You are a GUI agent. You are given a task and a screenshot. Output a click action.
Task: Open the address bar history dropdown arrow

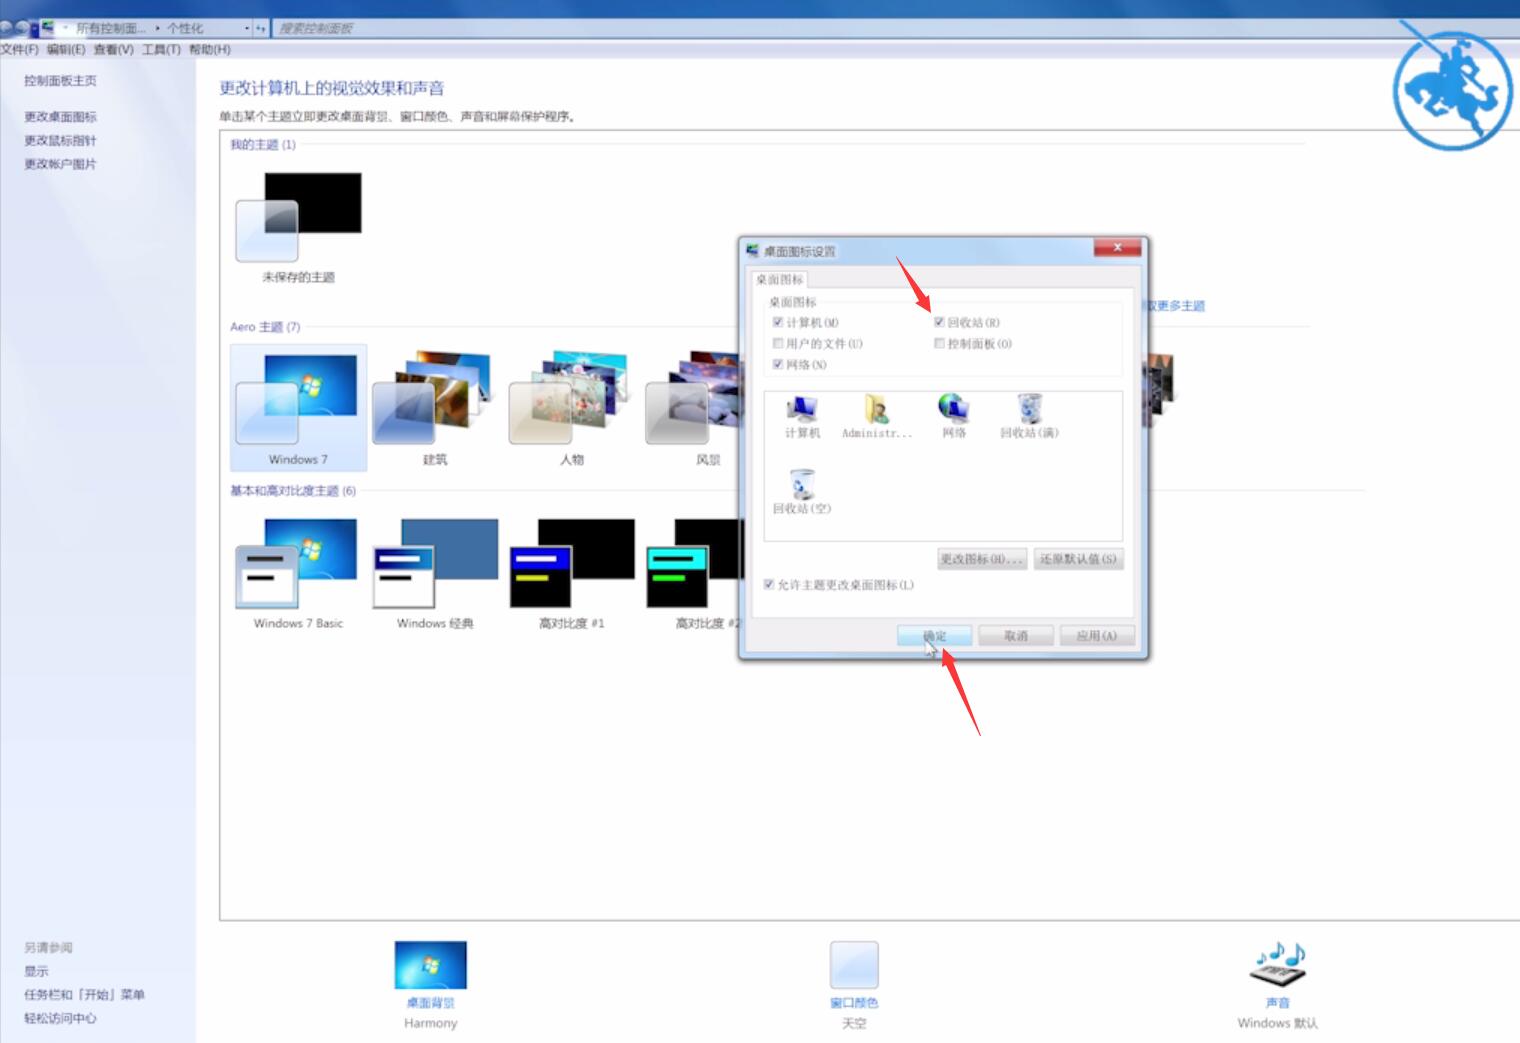pyautogui.click(x=247, y=28)
